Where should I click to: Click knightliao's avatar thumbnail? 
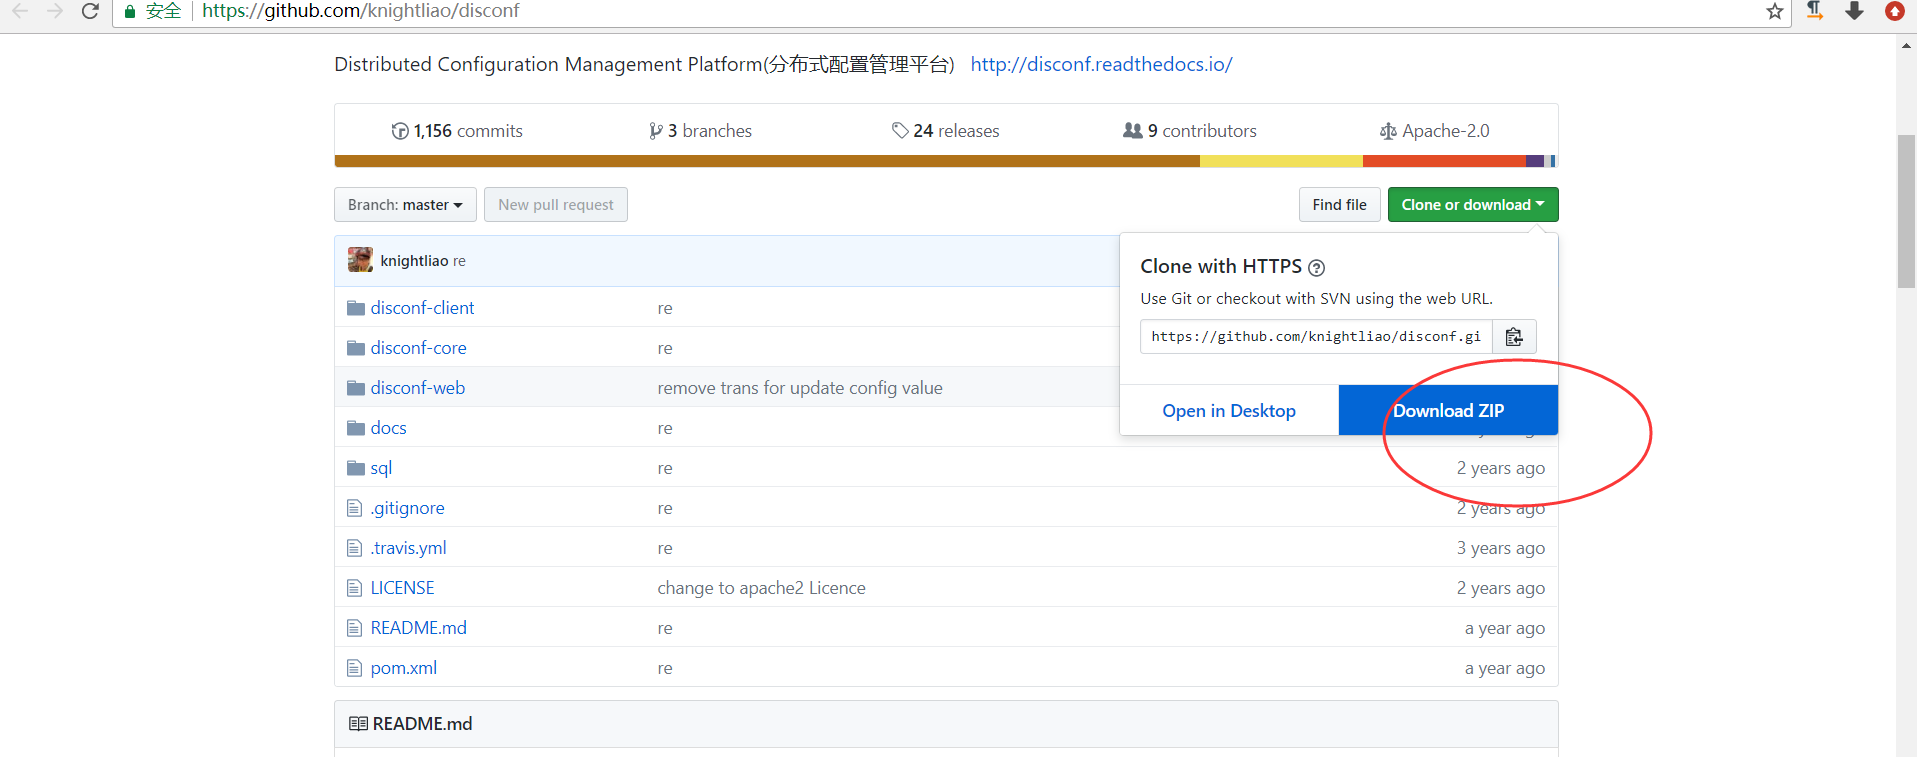360,260
